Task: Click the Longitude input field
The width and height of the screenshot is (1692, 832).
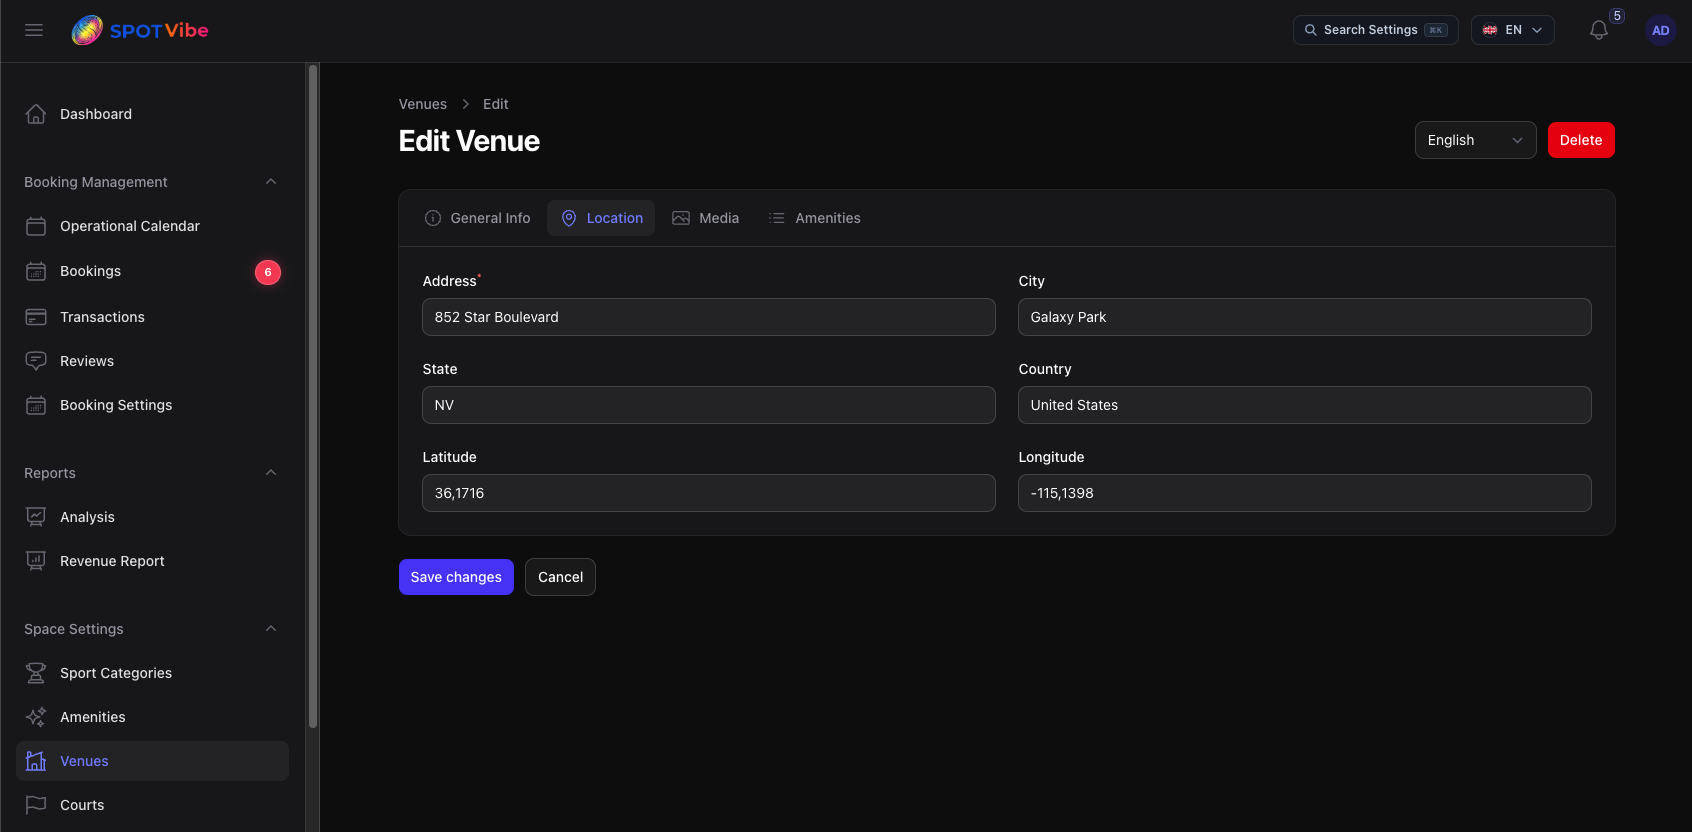Action: pyautogui.click(x=1305, y=493)
